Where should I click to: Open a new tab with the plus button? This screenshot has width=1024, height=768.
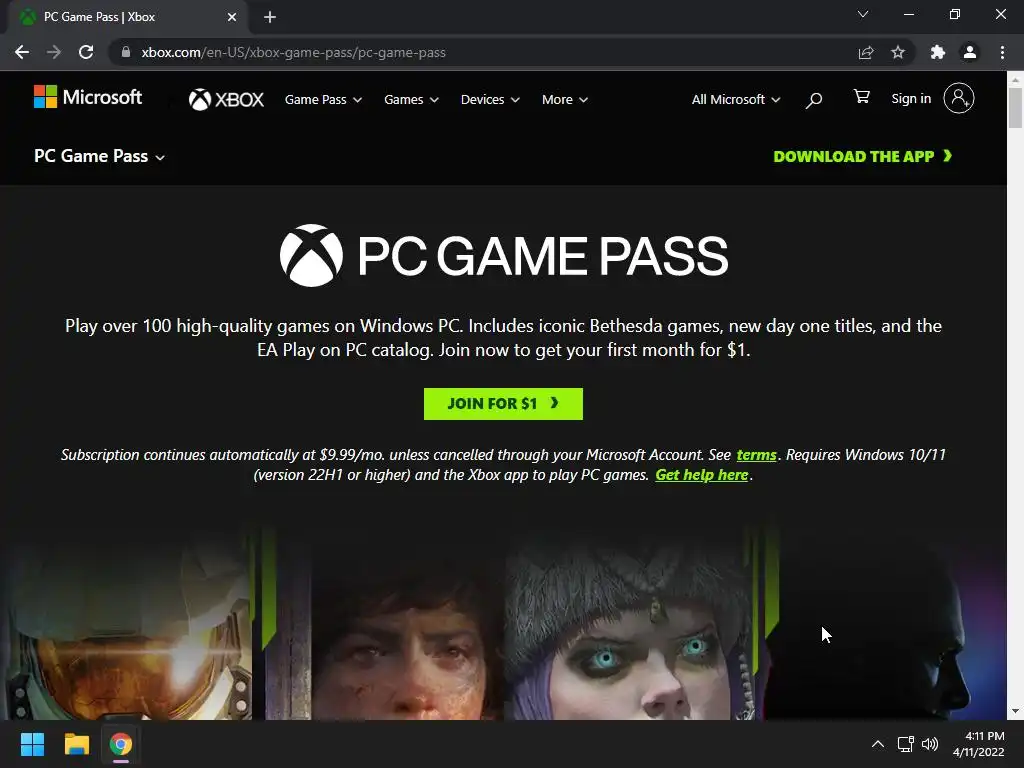coord(270,17)
